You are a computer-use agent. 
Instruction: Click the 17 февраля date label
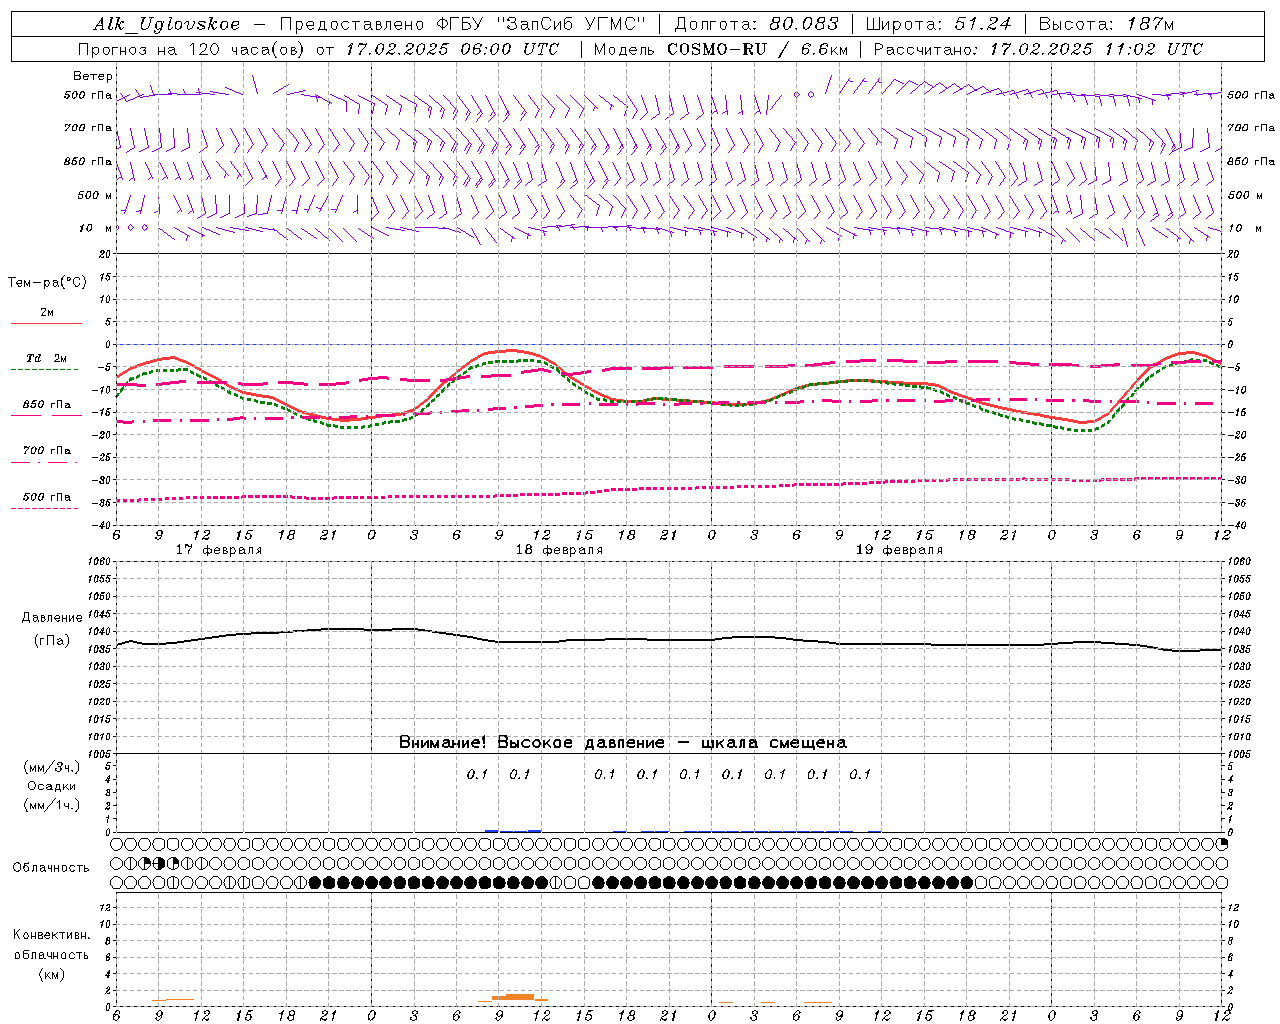pyautogui.click(x=219, y=550)
